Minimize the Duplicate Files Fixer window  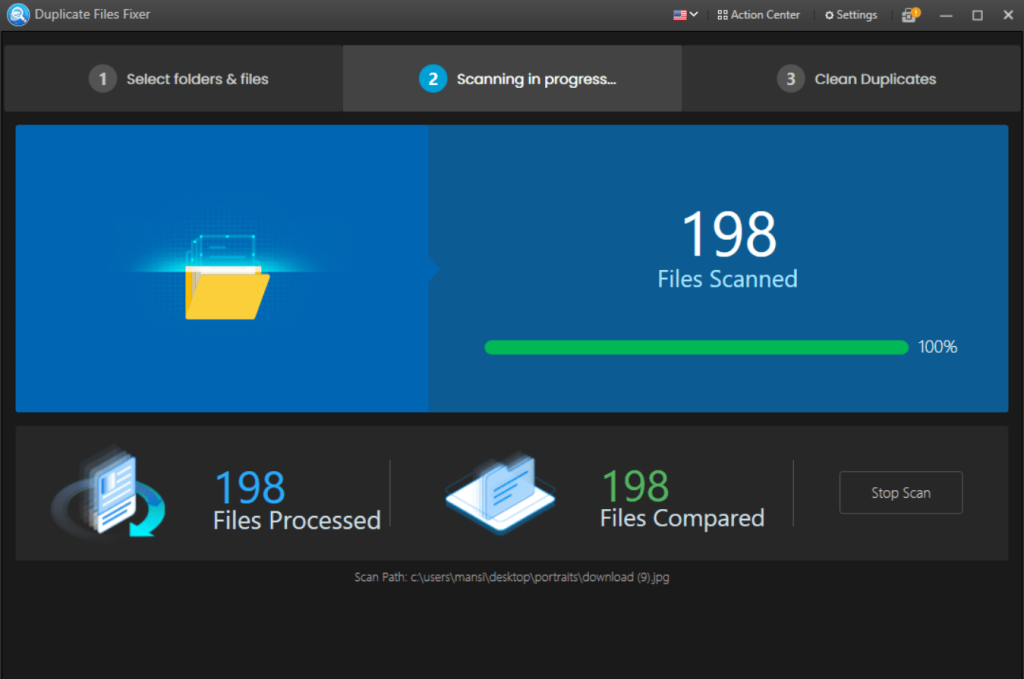click(946, 15)
